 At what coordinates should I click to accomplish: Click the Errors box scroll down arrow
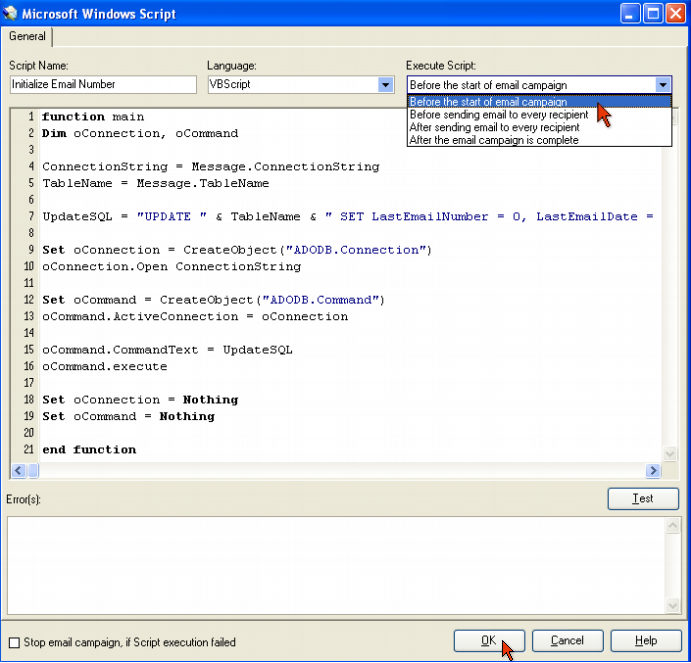pyautogui.click(x=672, y=605)
